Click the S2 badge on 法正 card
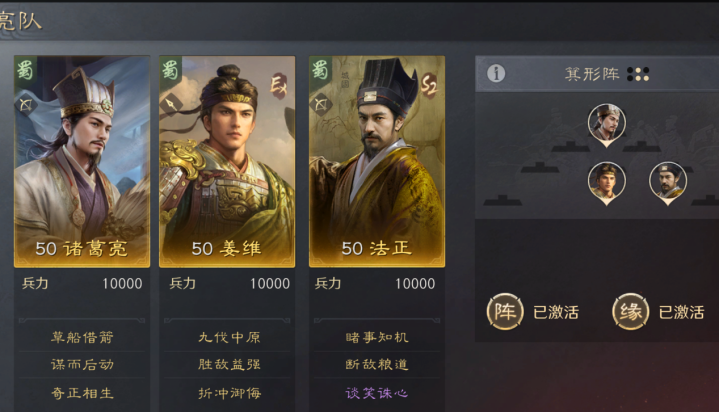The height and width of the screenshot is (412, 719). tap(429, 86)
